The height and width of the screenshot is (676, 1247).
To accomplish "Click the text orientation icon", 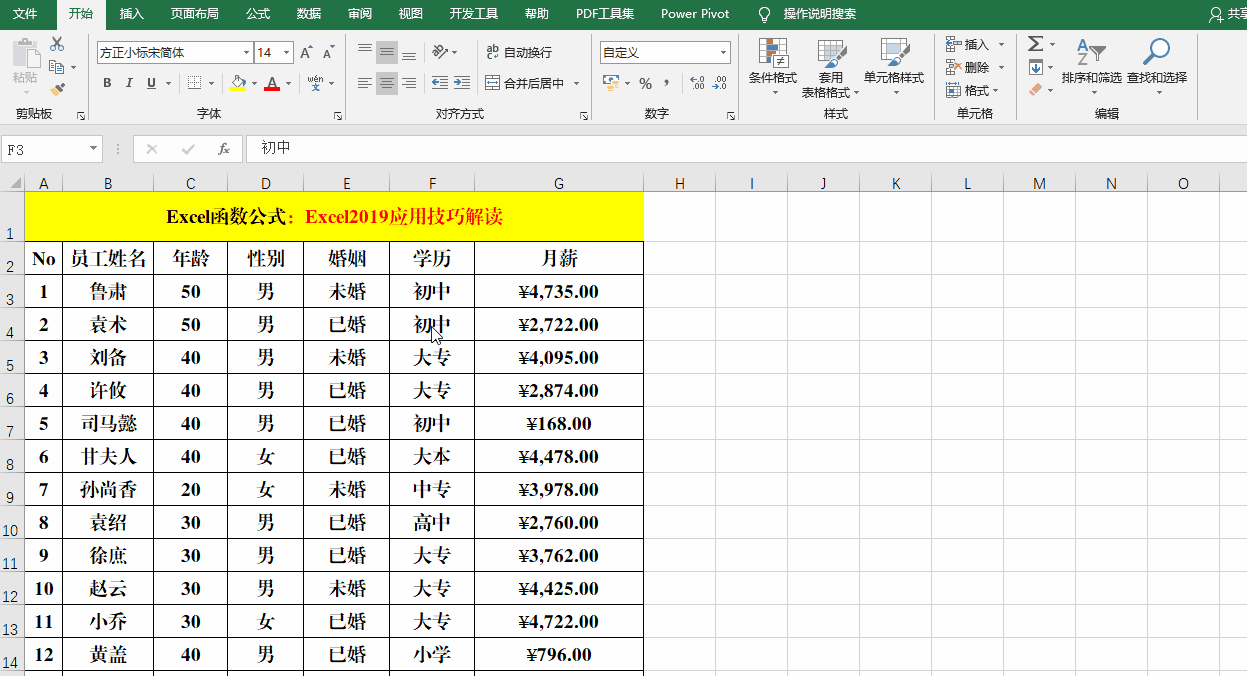I will (440, 51).
